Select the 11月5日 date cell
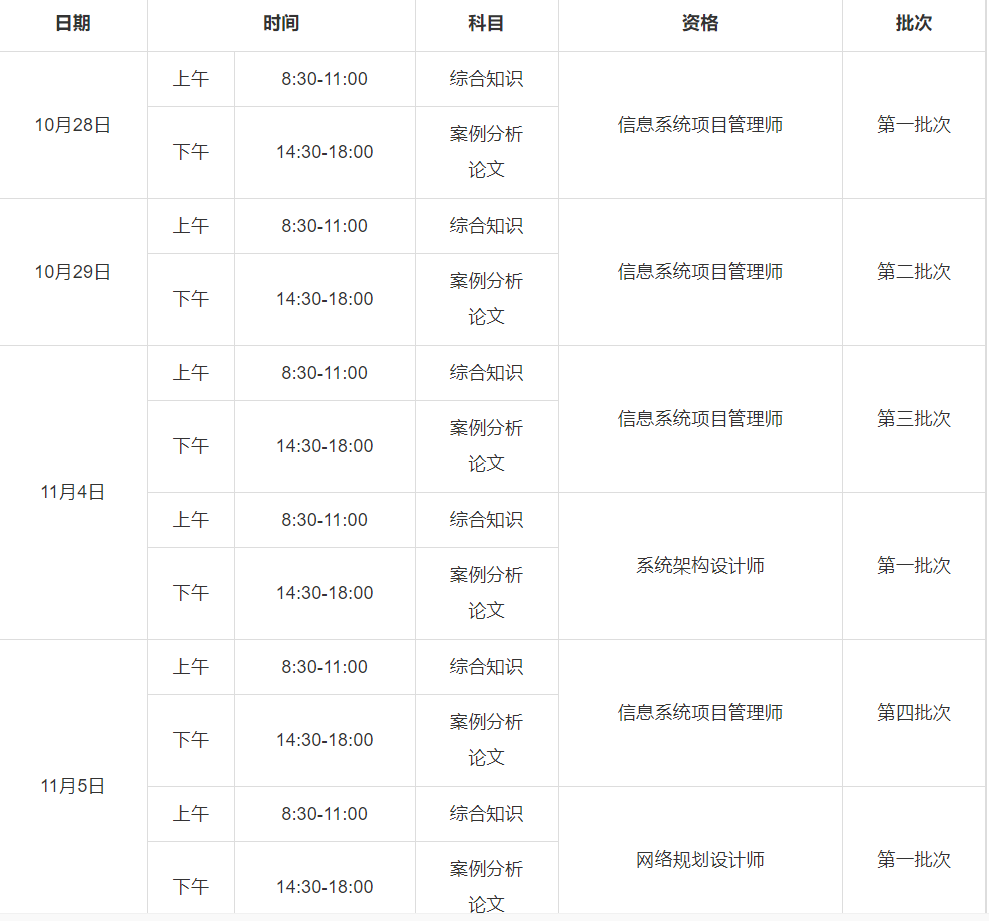 tap(73, 786)
